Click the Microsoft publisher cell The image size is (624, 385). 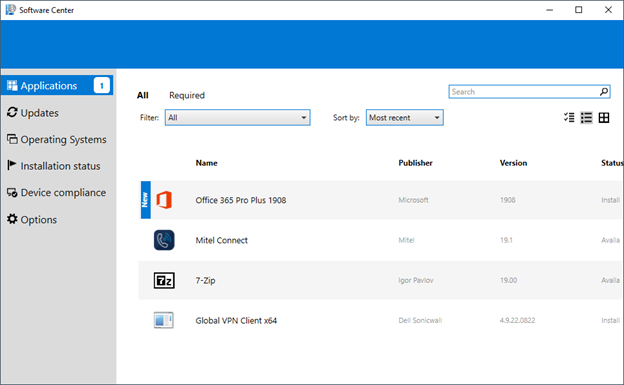(413, 200)
